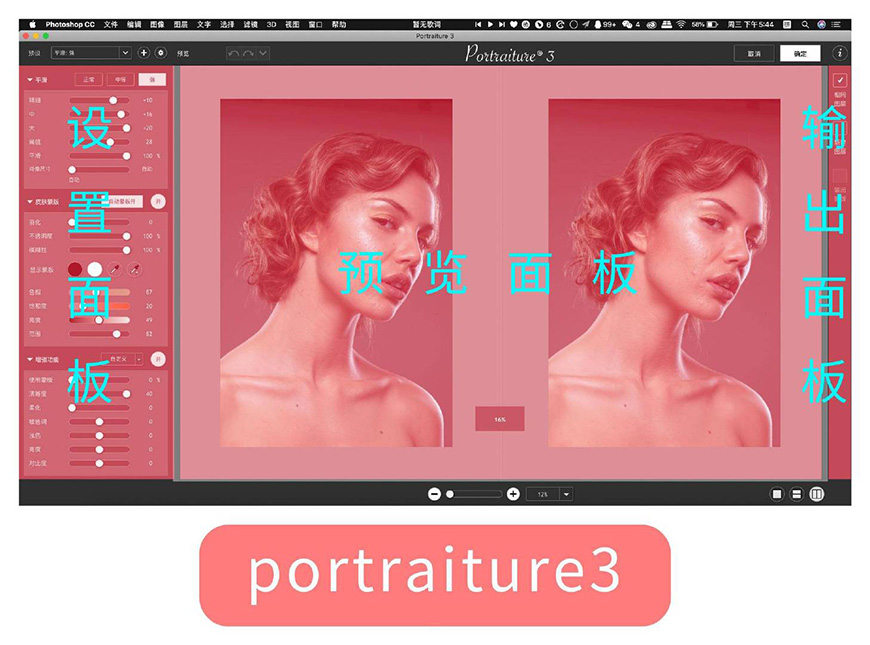Click the Spotlight search icon
Screen dimensions: 870x645
click(805, 24)
